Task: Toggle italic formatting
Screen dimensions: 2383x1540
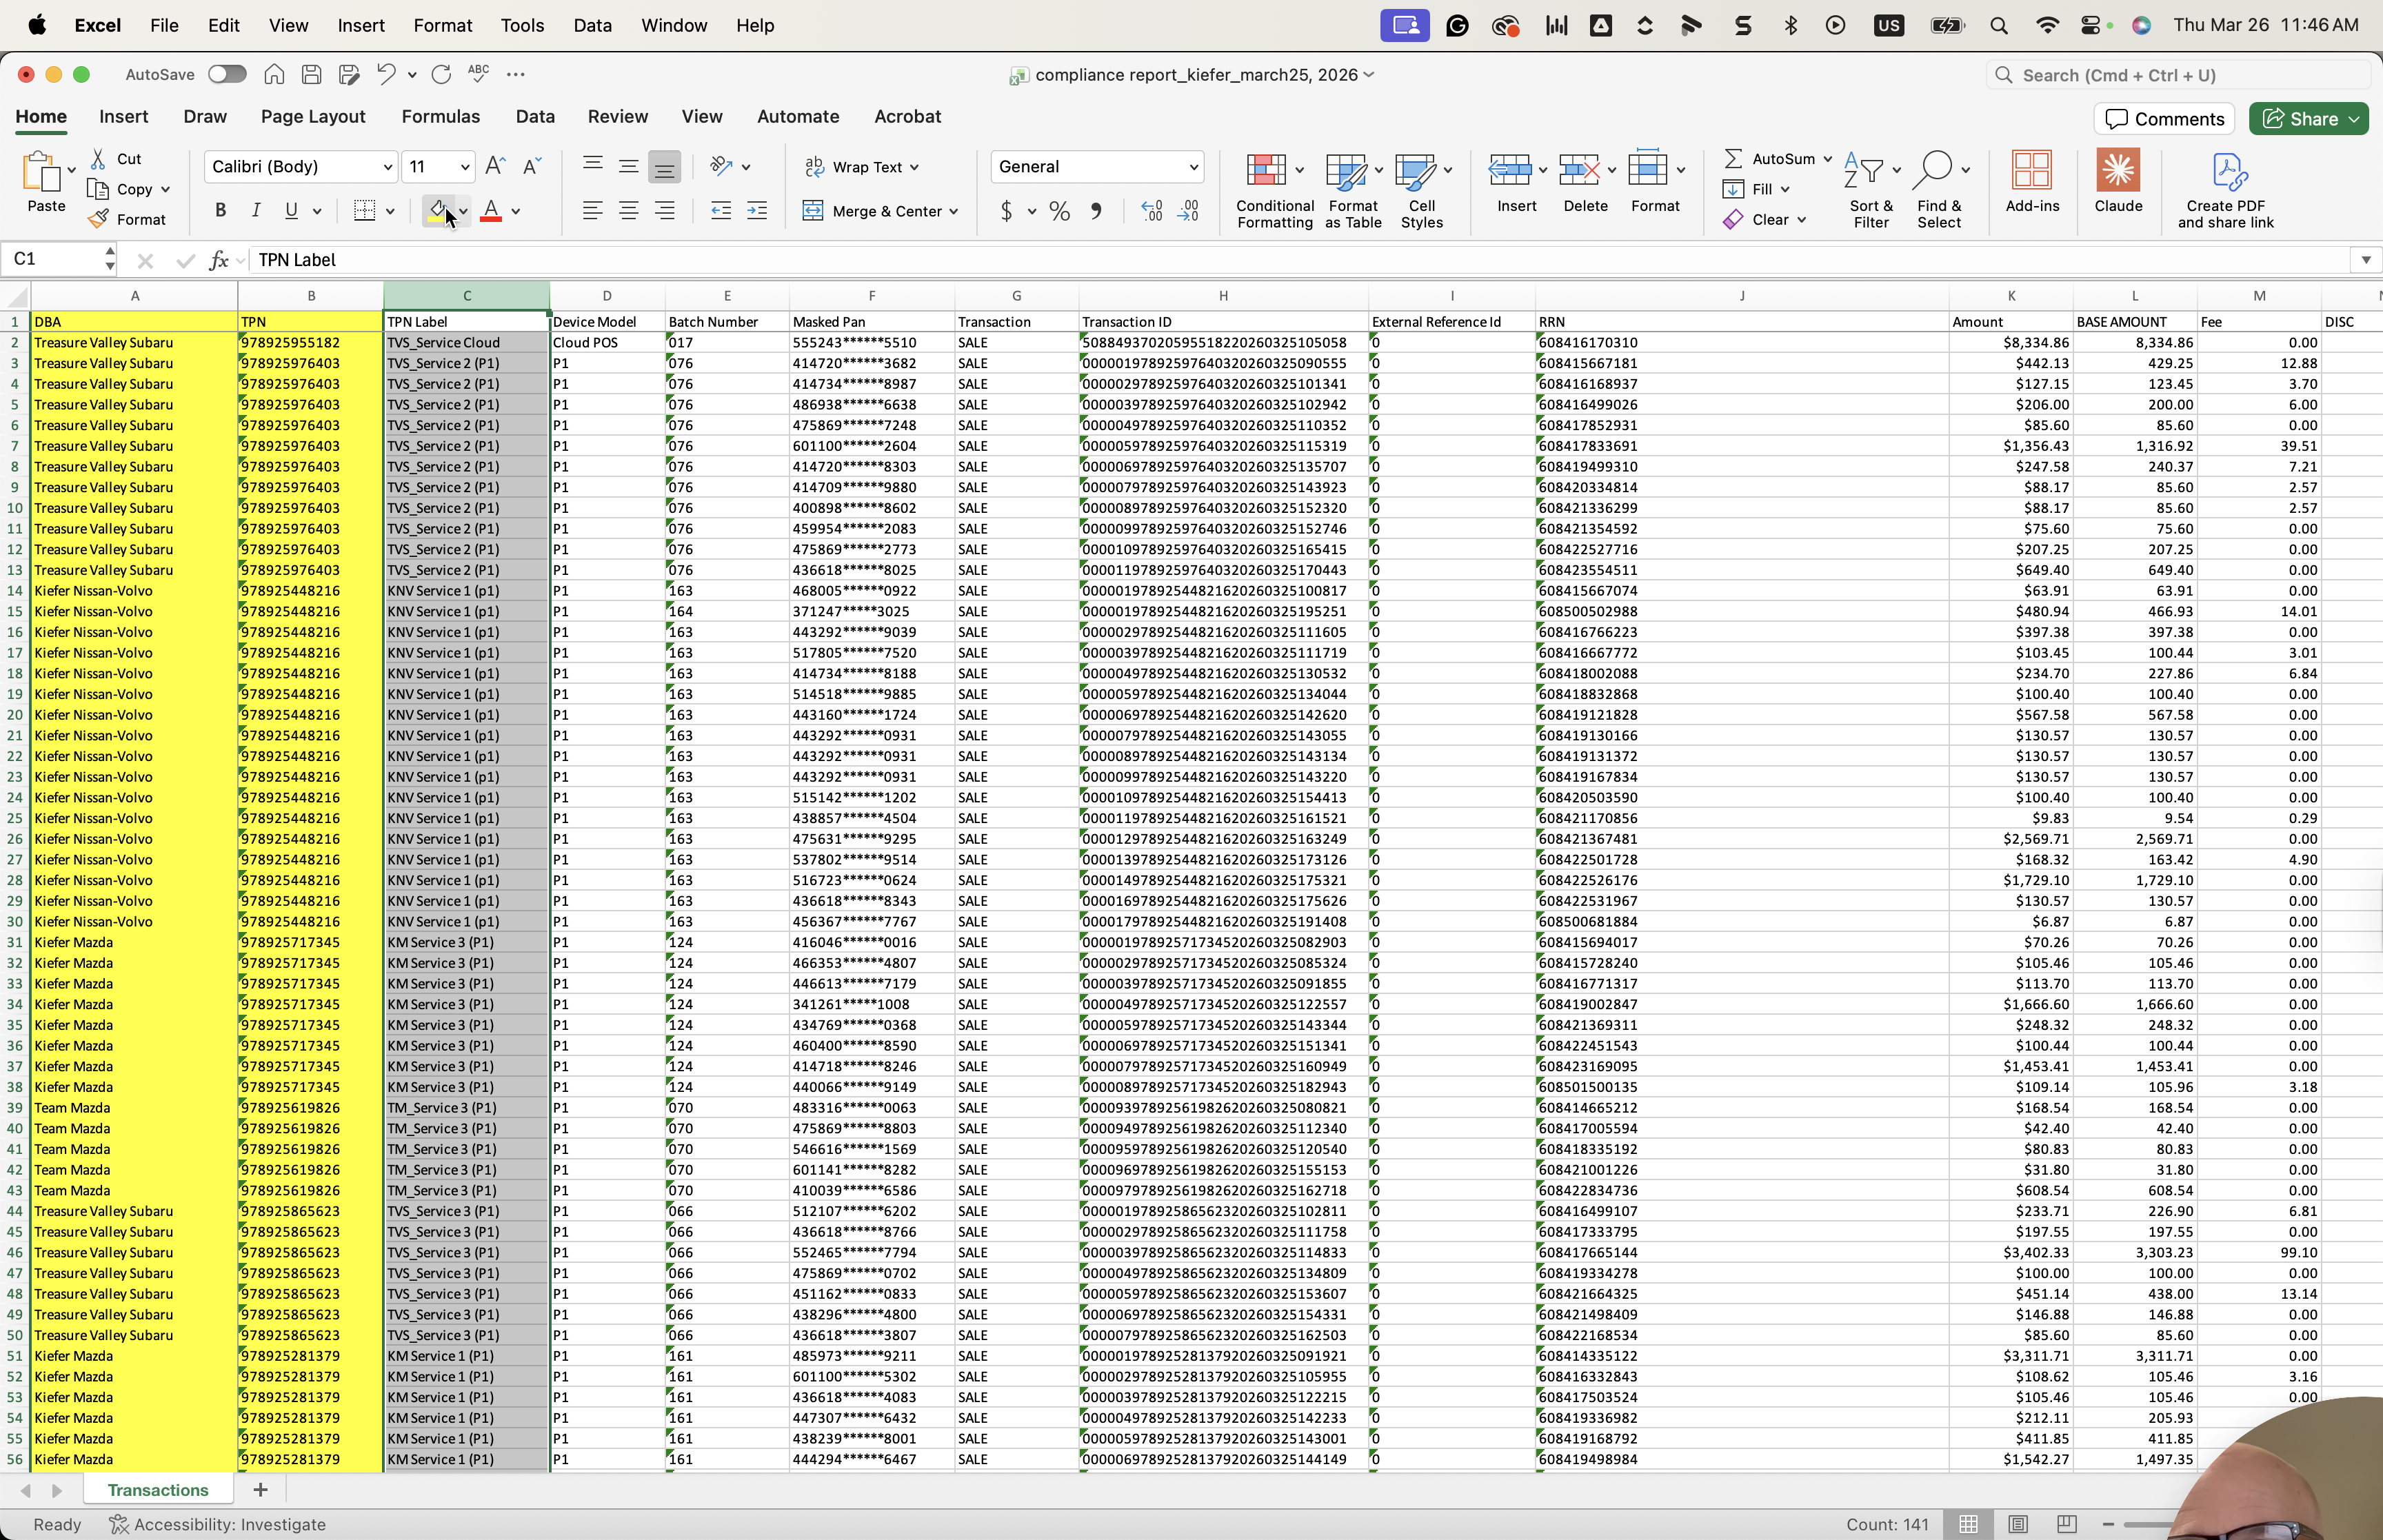Action: pos(256,211)
